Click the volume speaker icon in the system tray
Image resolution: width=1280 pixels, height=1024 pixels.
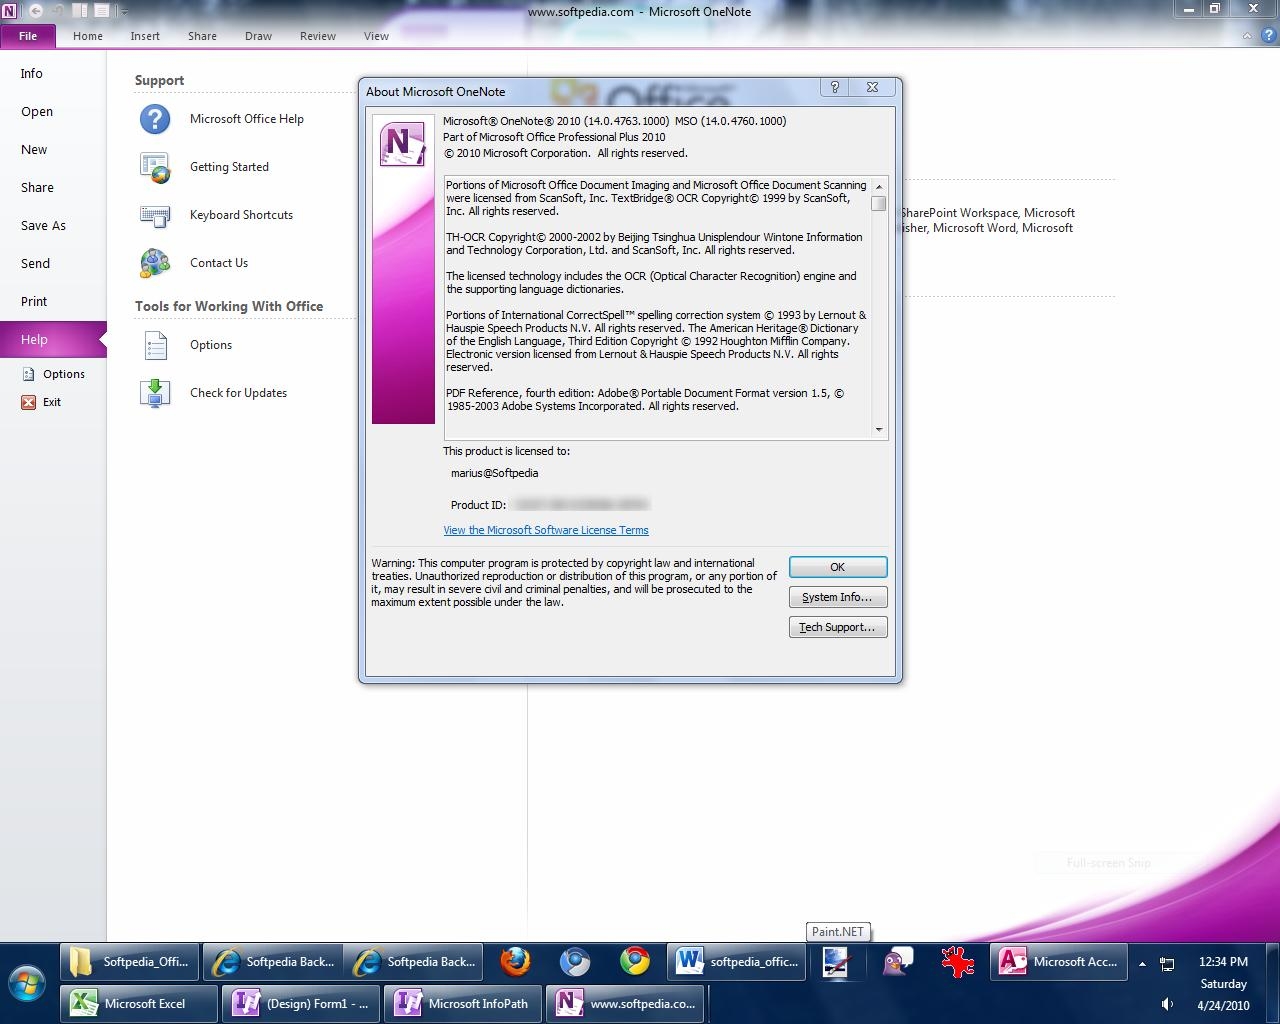pos(1166,1004)
